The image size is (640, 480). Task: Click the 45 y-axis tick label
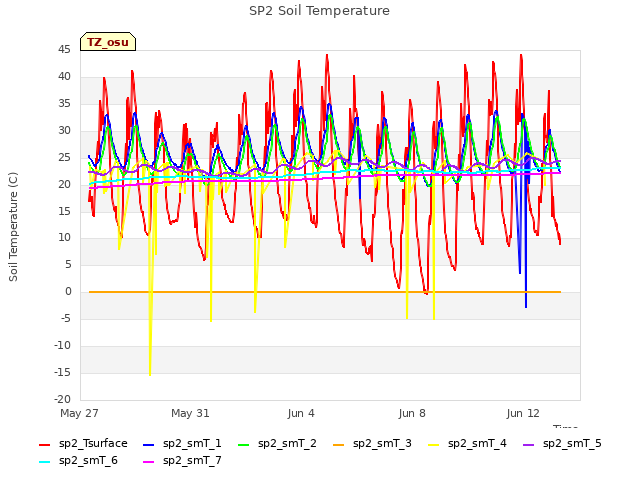(64, 50)
